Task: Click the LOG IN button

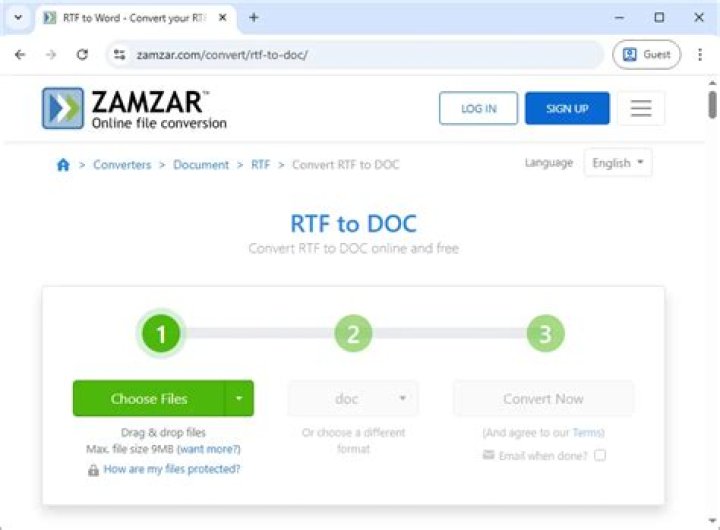Action: click(x=478, y=108)
